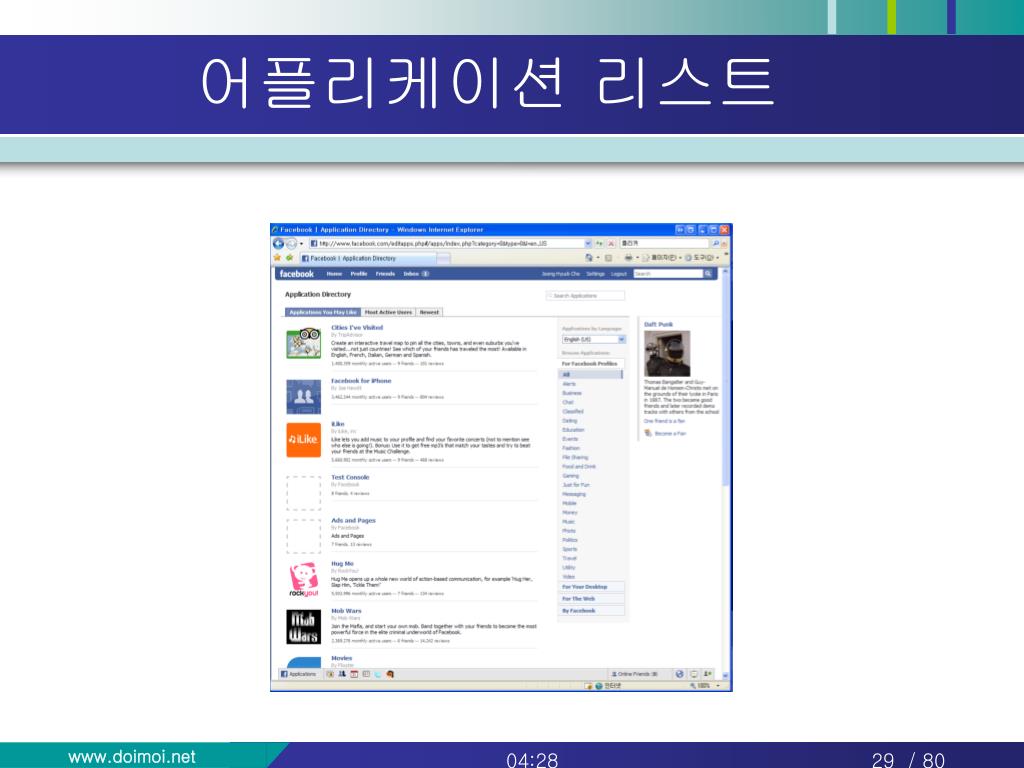Click the browser Back arrow button
Image resolution: width=1024 pixels, height=768 pixels.
(x=278, y=244)
